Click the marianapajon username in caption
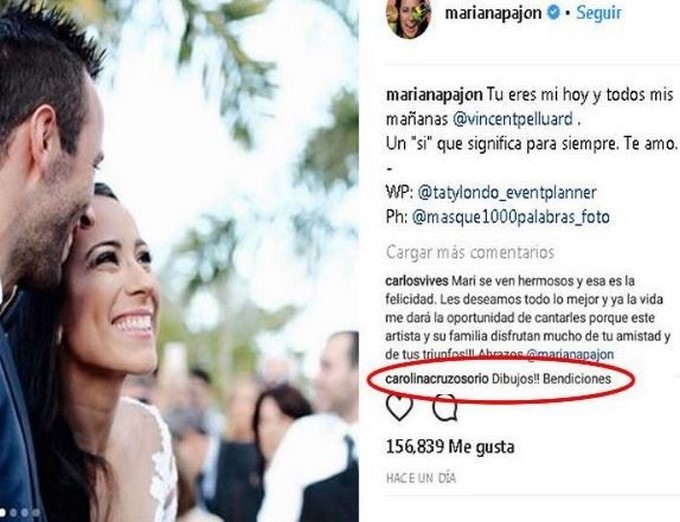 434,95
